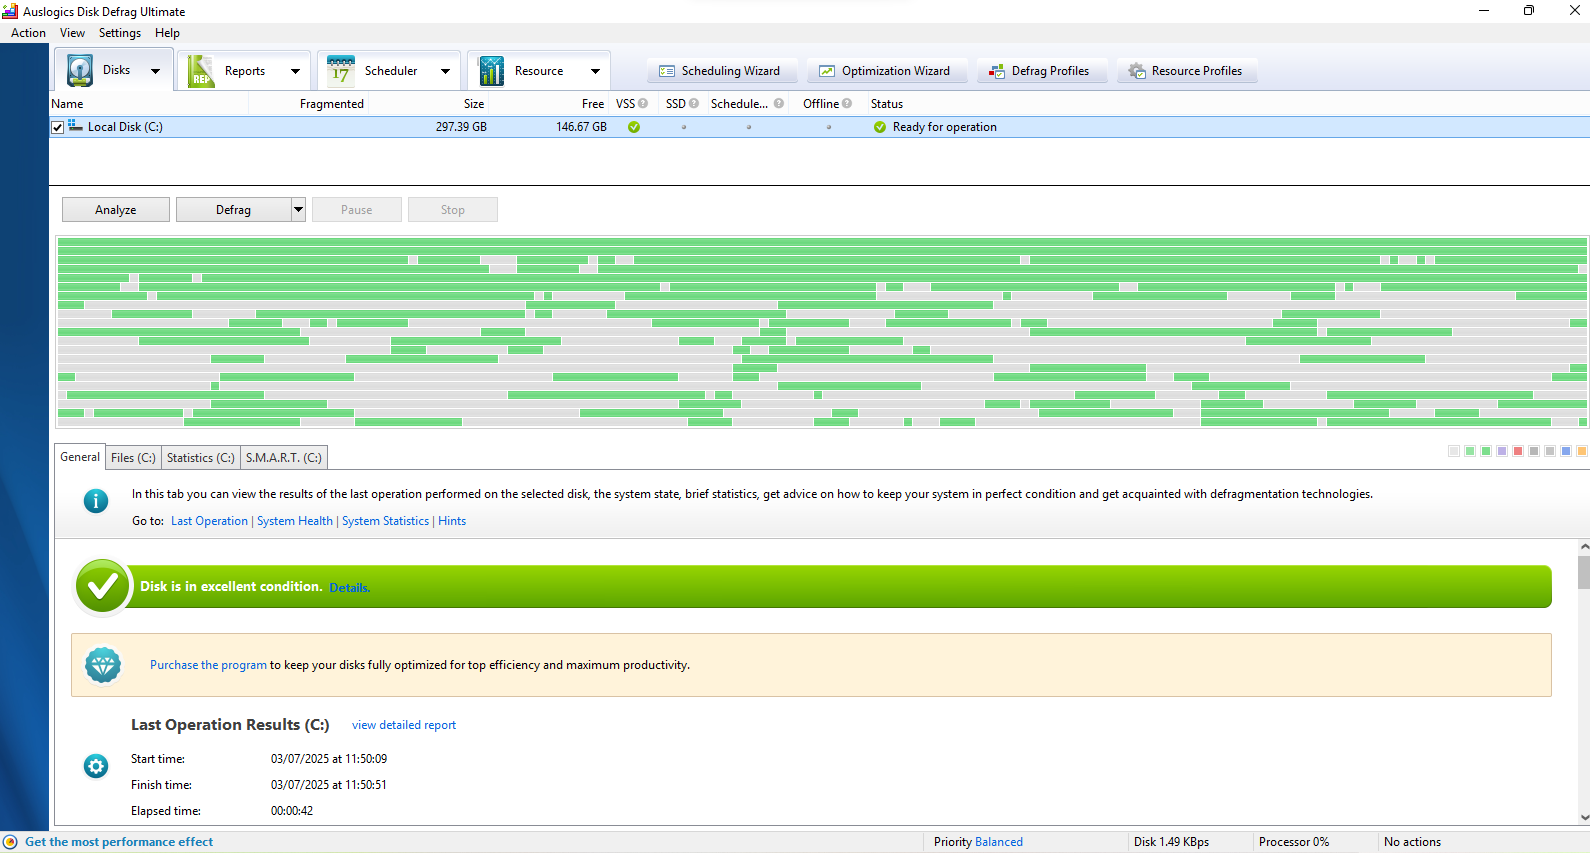Go to System Health link
This screenshot has height=853, width=1590.
pyautogui.click(x=295, y=521)
